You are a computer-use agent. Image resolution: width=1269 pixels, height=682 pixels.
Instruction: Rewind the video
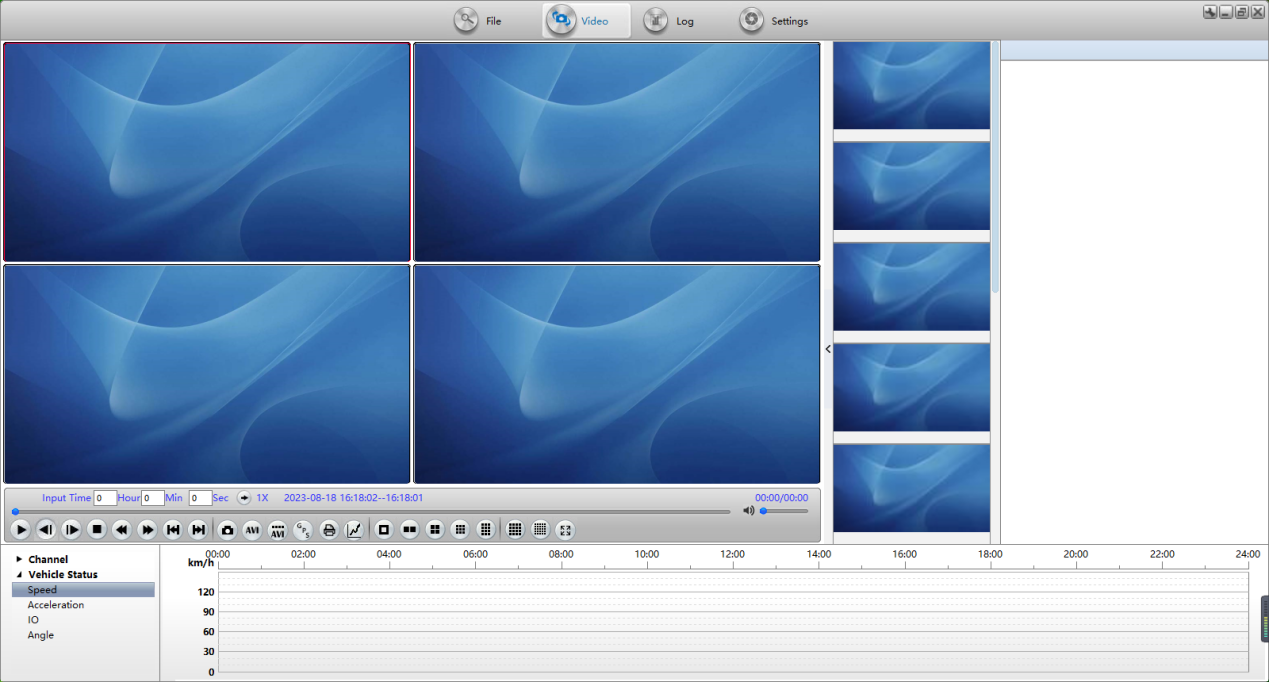pyautogui.click(x=122, y=530)
